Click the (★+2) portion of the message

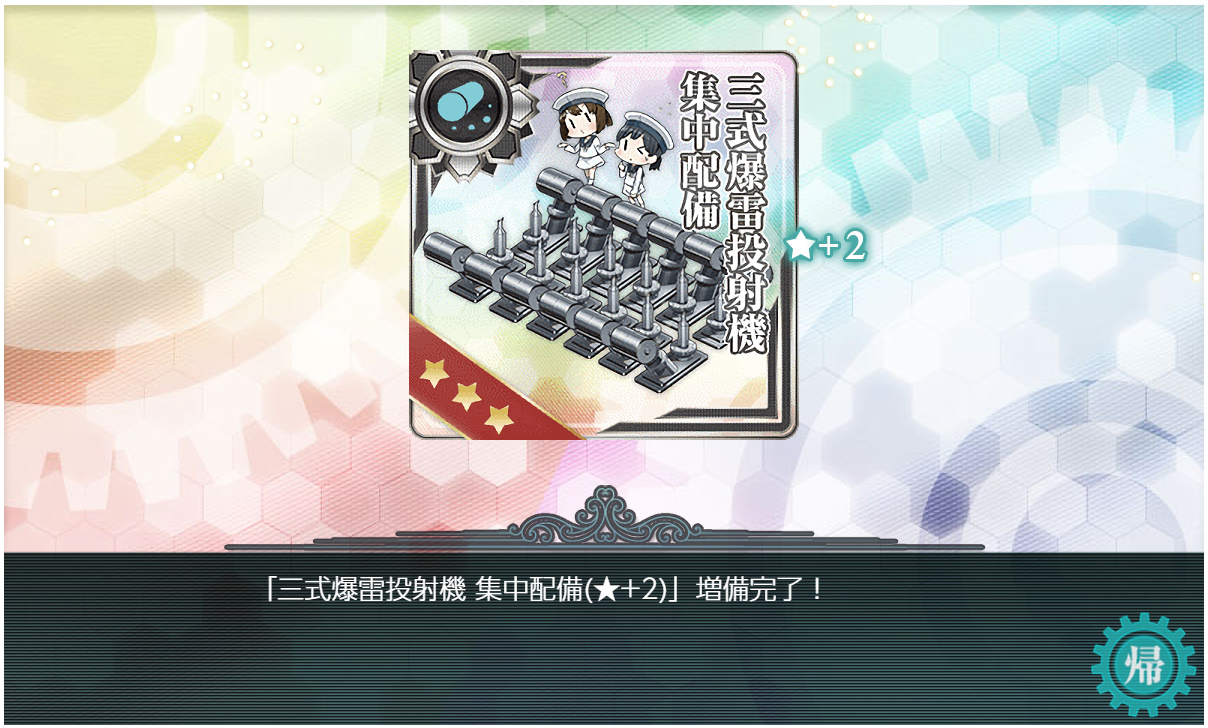[x=626, y=589]
